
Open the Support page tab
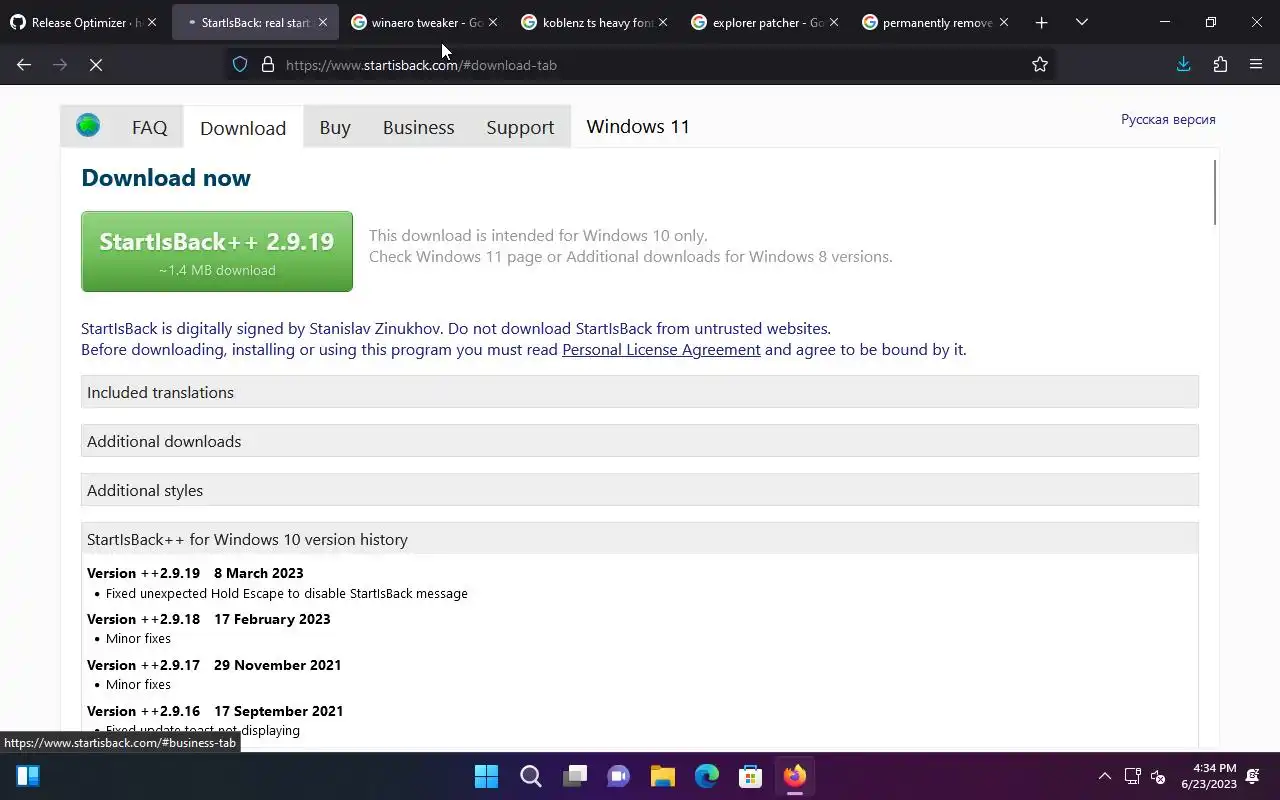click(x=520, y=127)
